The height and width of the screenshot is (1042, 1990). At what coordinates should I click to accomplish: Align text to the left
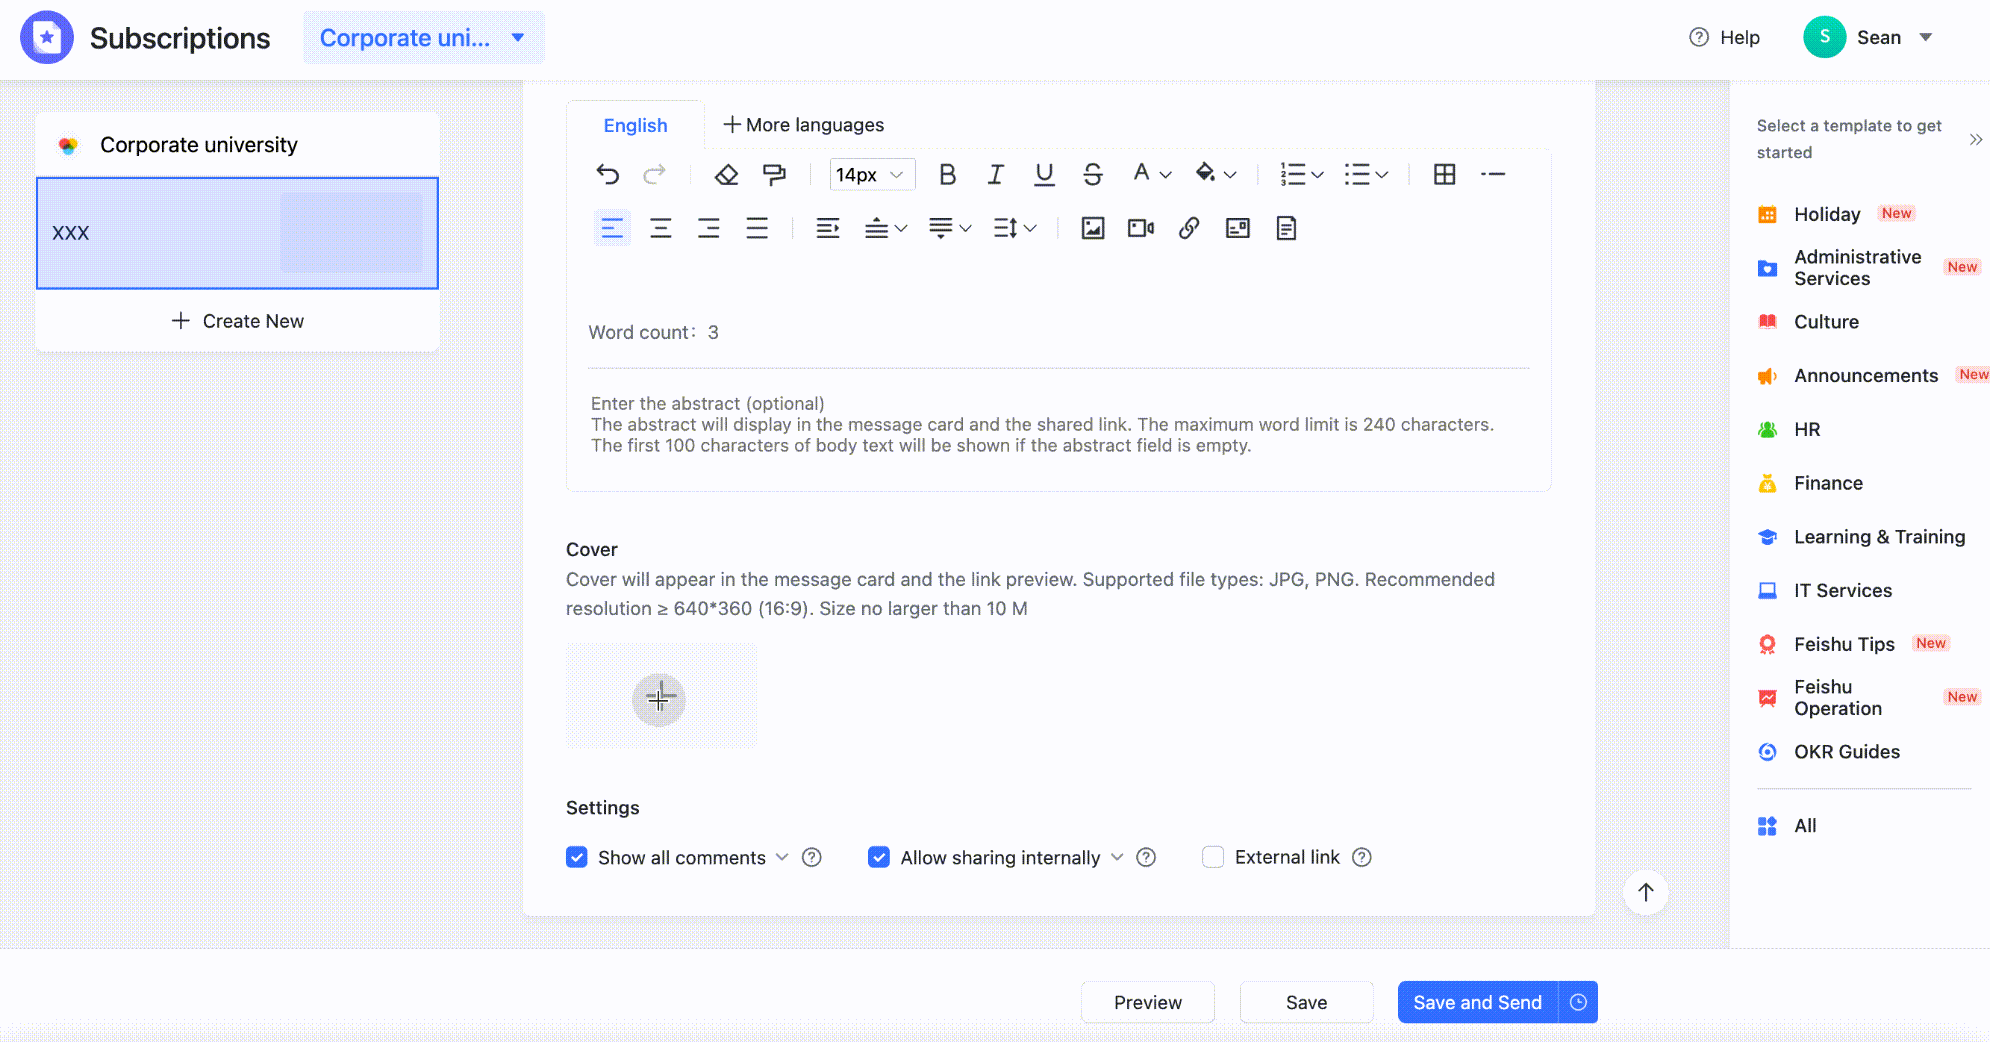[612, 229]
